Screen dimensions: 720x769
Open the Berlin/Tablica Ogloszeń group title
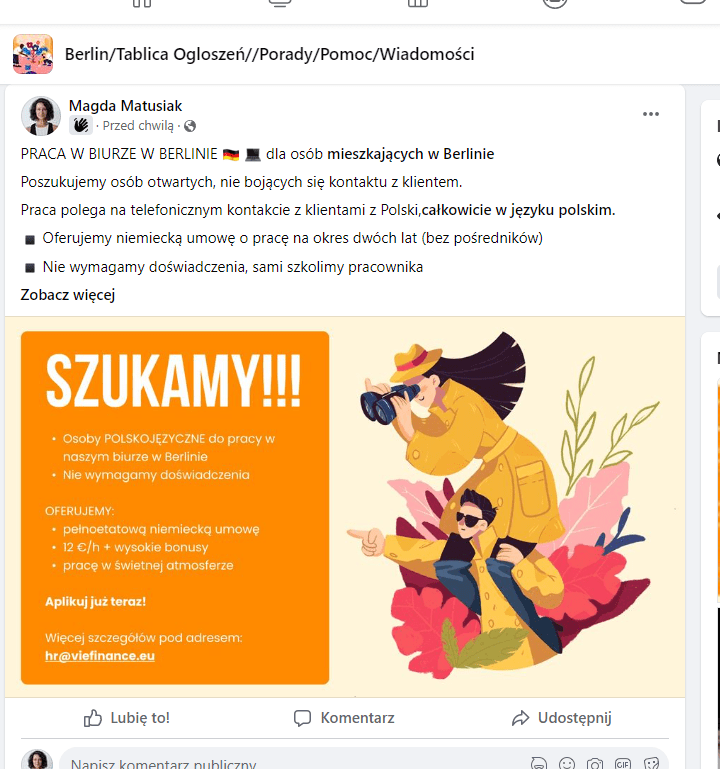tap(269, 54)
